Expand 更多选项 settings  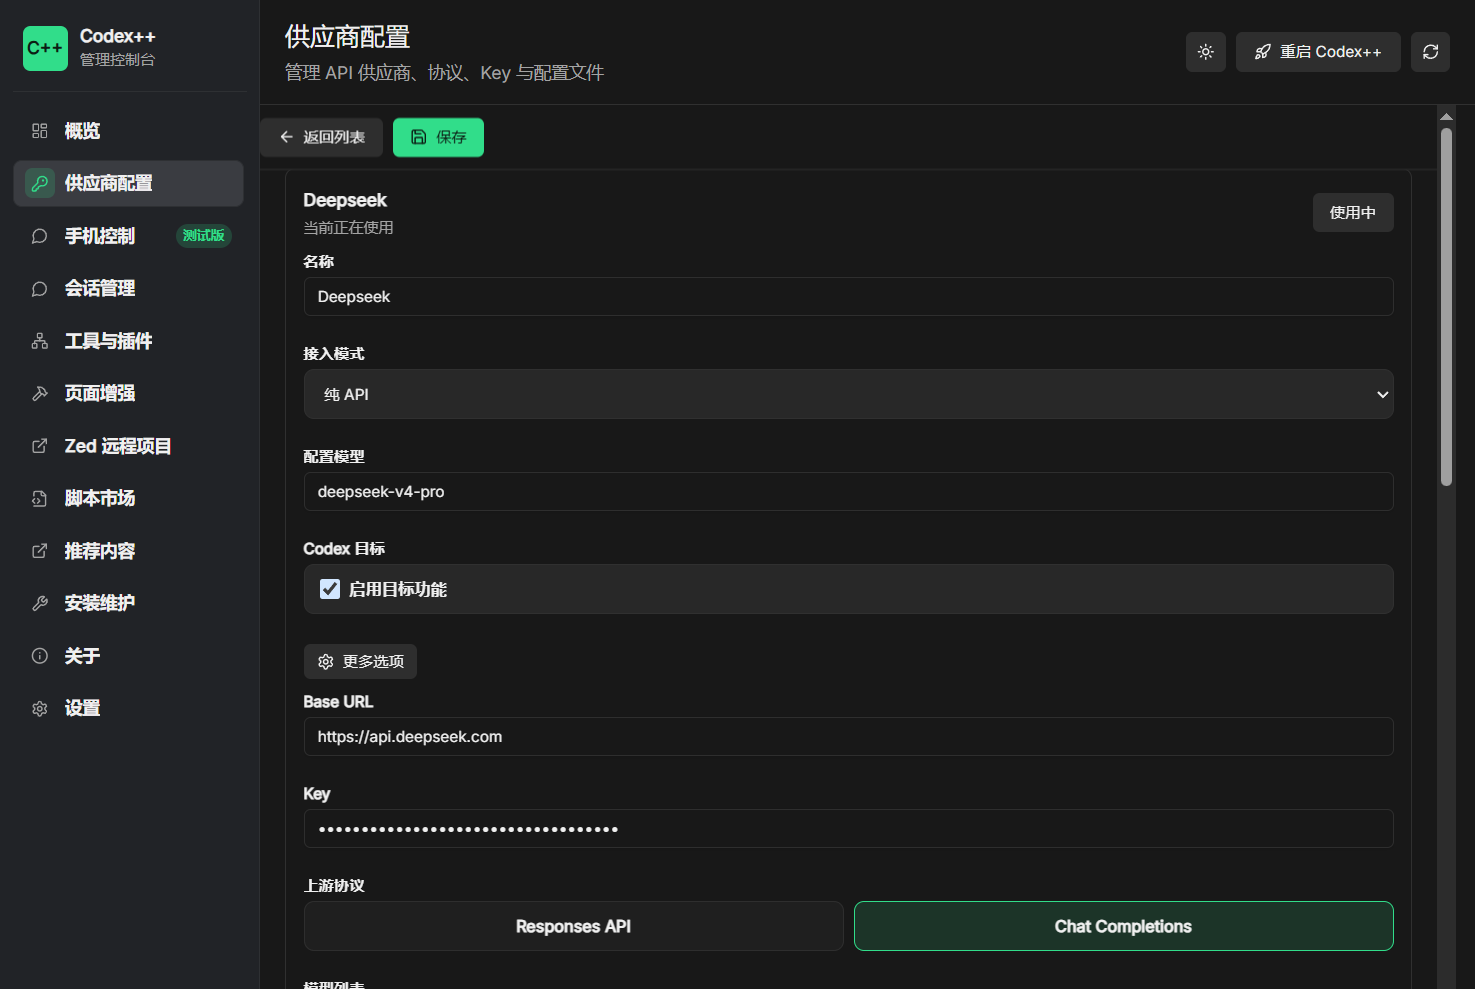[360, 662]
